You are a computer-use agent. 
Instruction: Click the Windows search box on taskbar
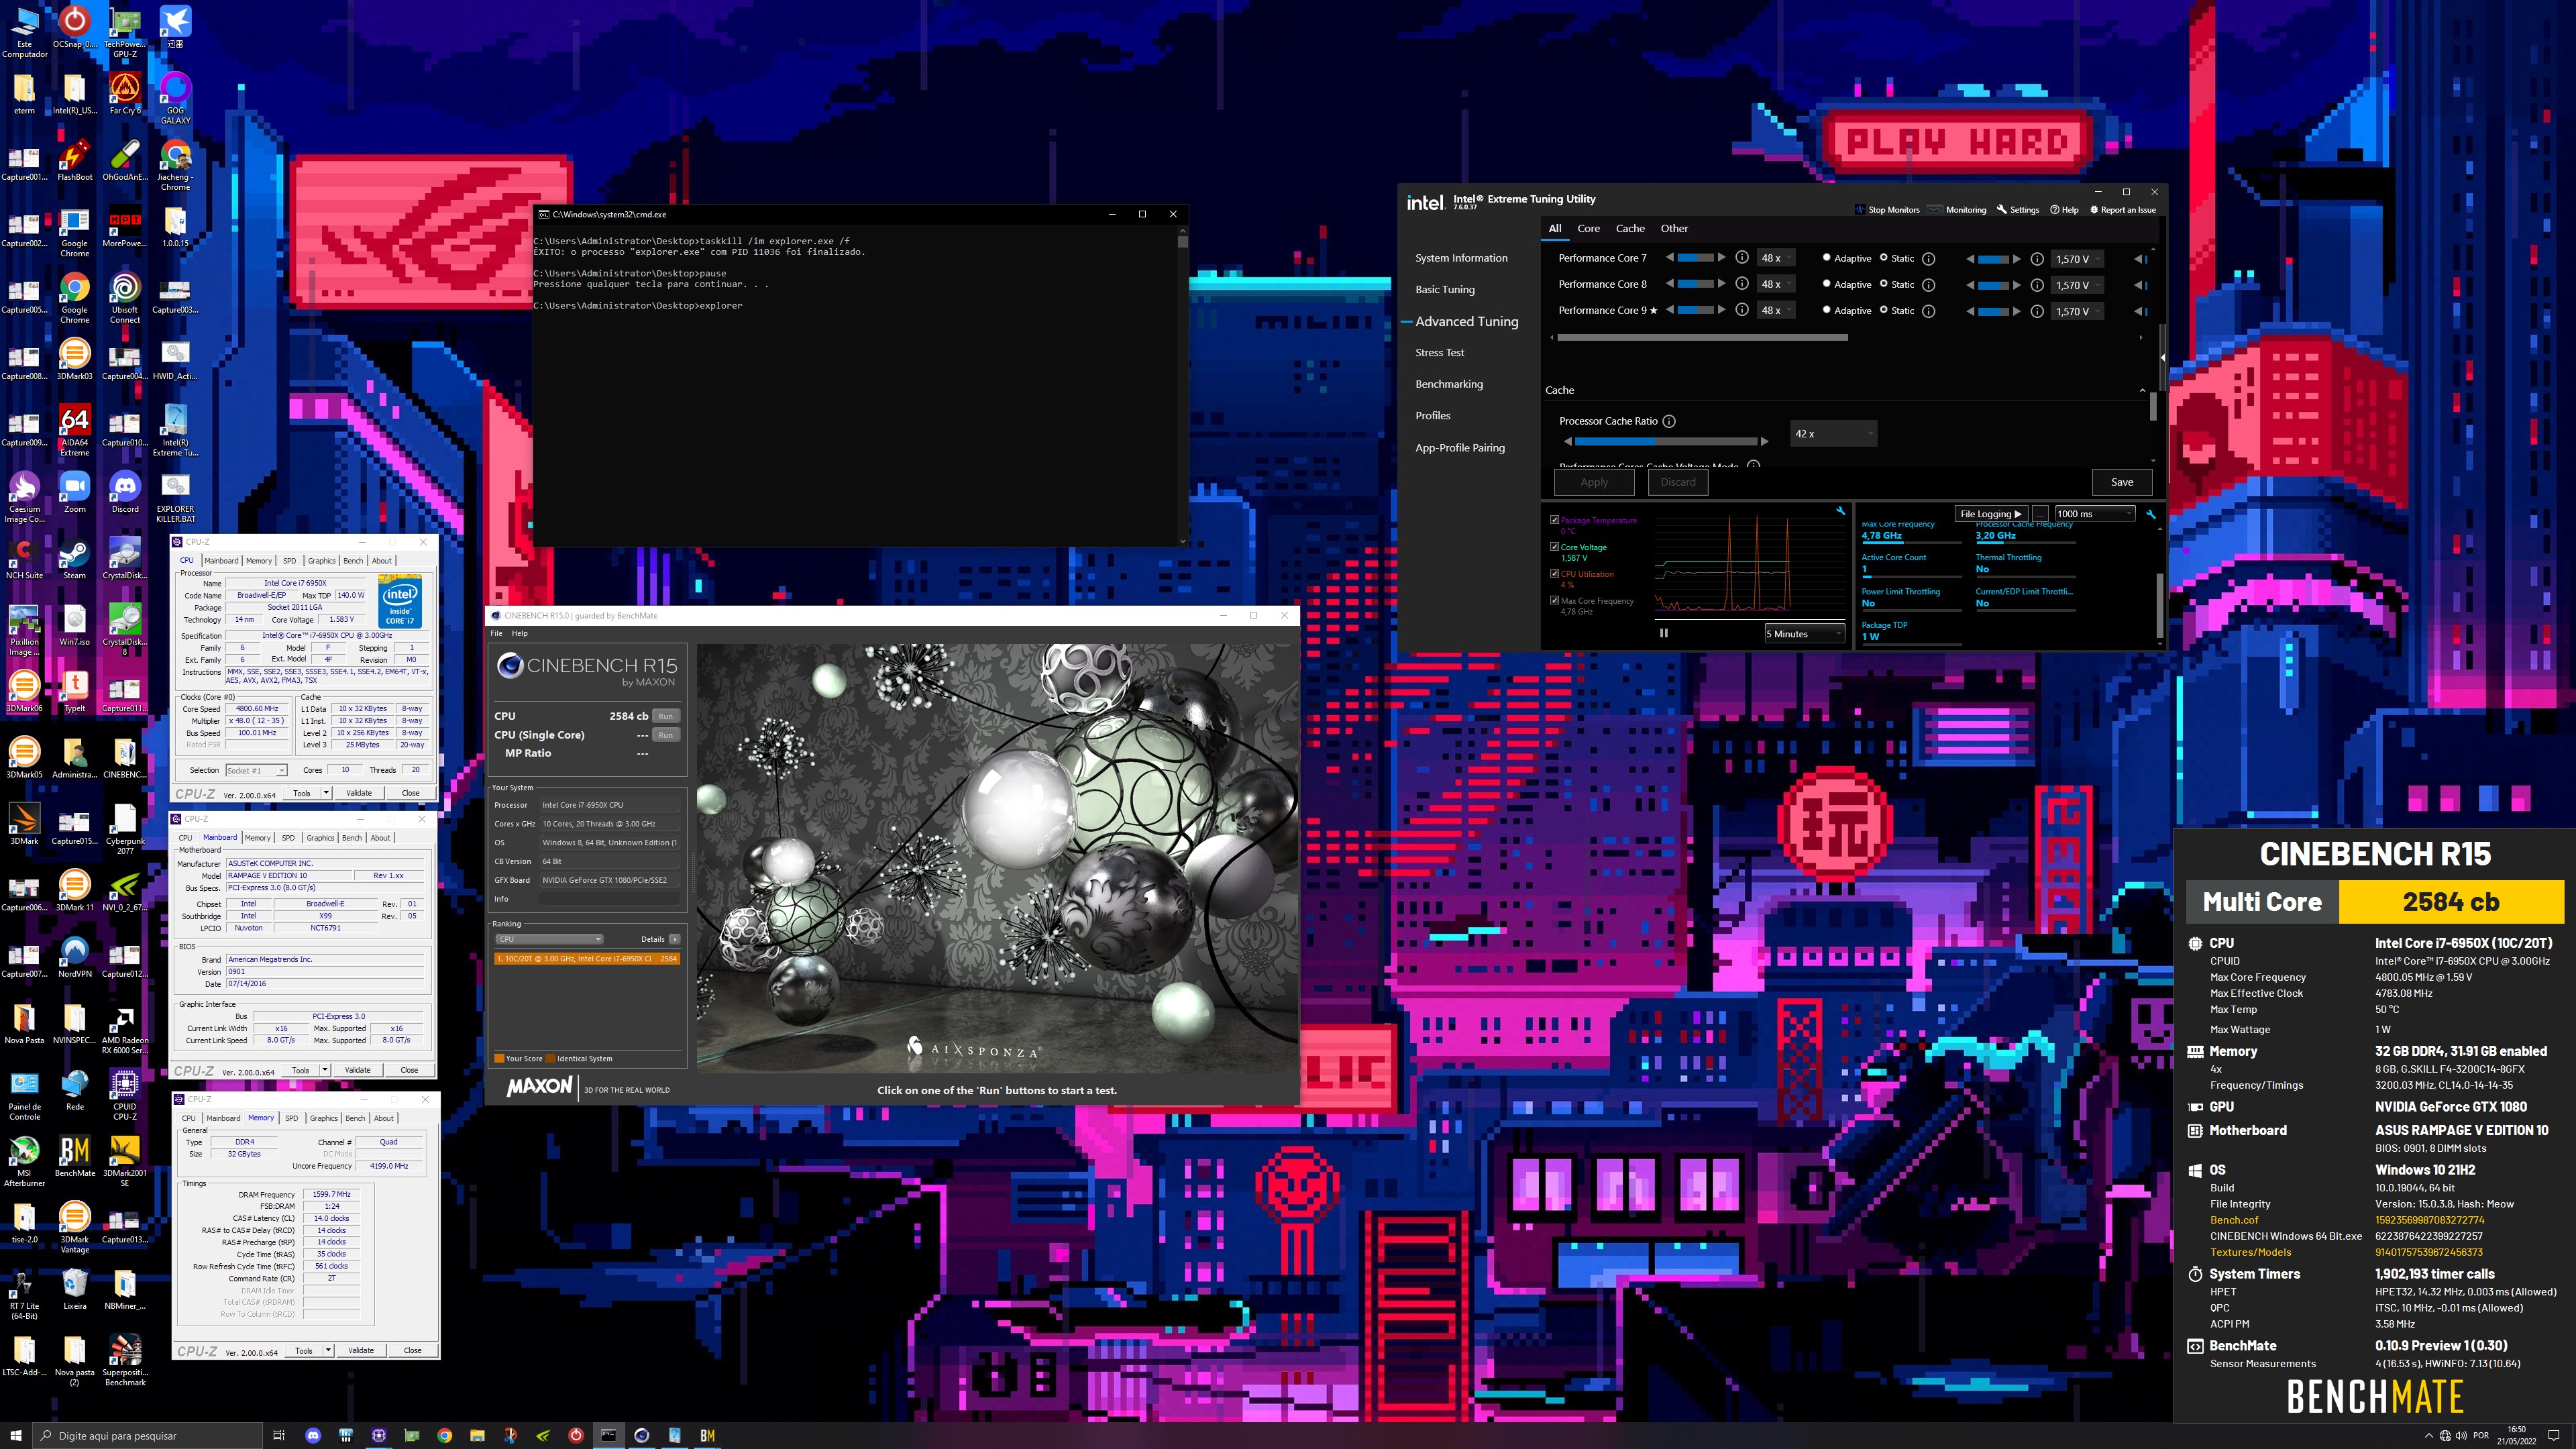click(148, 1436)
